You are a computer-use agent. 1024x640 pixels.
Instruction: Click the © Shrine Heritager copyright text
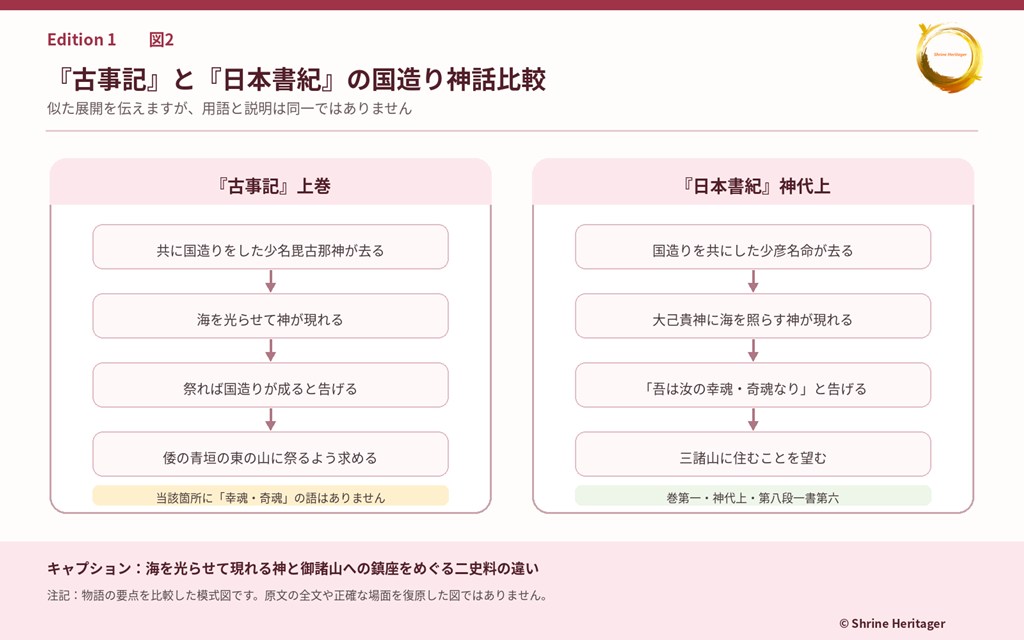click(x=892, y=624)
